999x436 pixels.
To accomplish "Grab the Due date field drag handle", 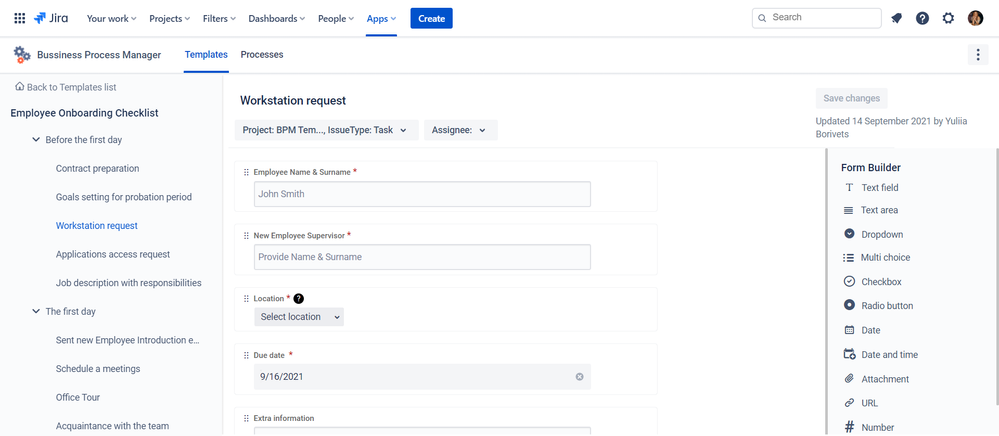I will 247,355.
